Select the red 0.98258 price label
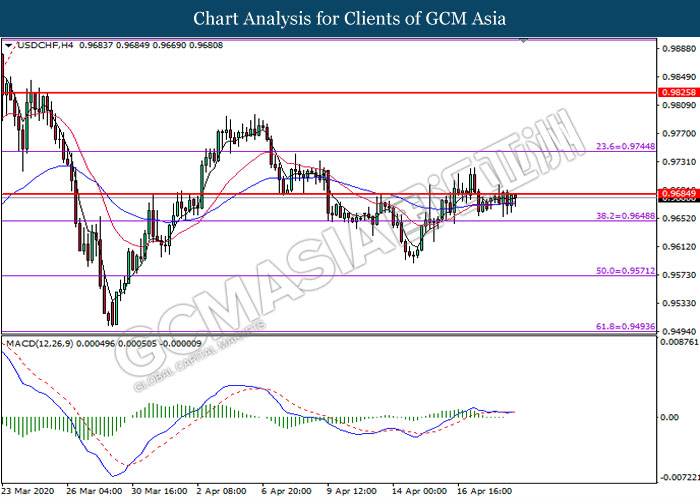 point(679,92)
